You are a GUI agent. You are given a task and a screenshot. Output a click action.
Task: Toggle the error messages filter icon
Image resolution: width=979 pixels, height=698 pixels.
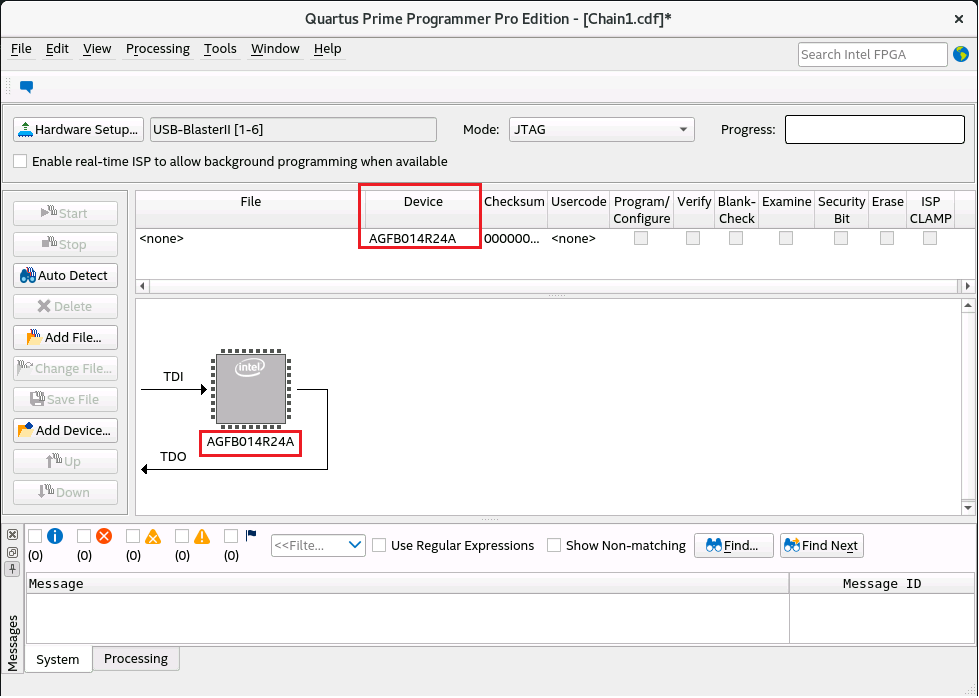(104, 536)
